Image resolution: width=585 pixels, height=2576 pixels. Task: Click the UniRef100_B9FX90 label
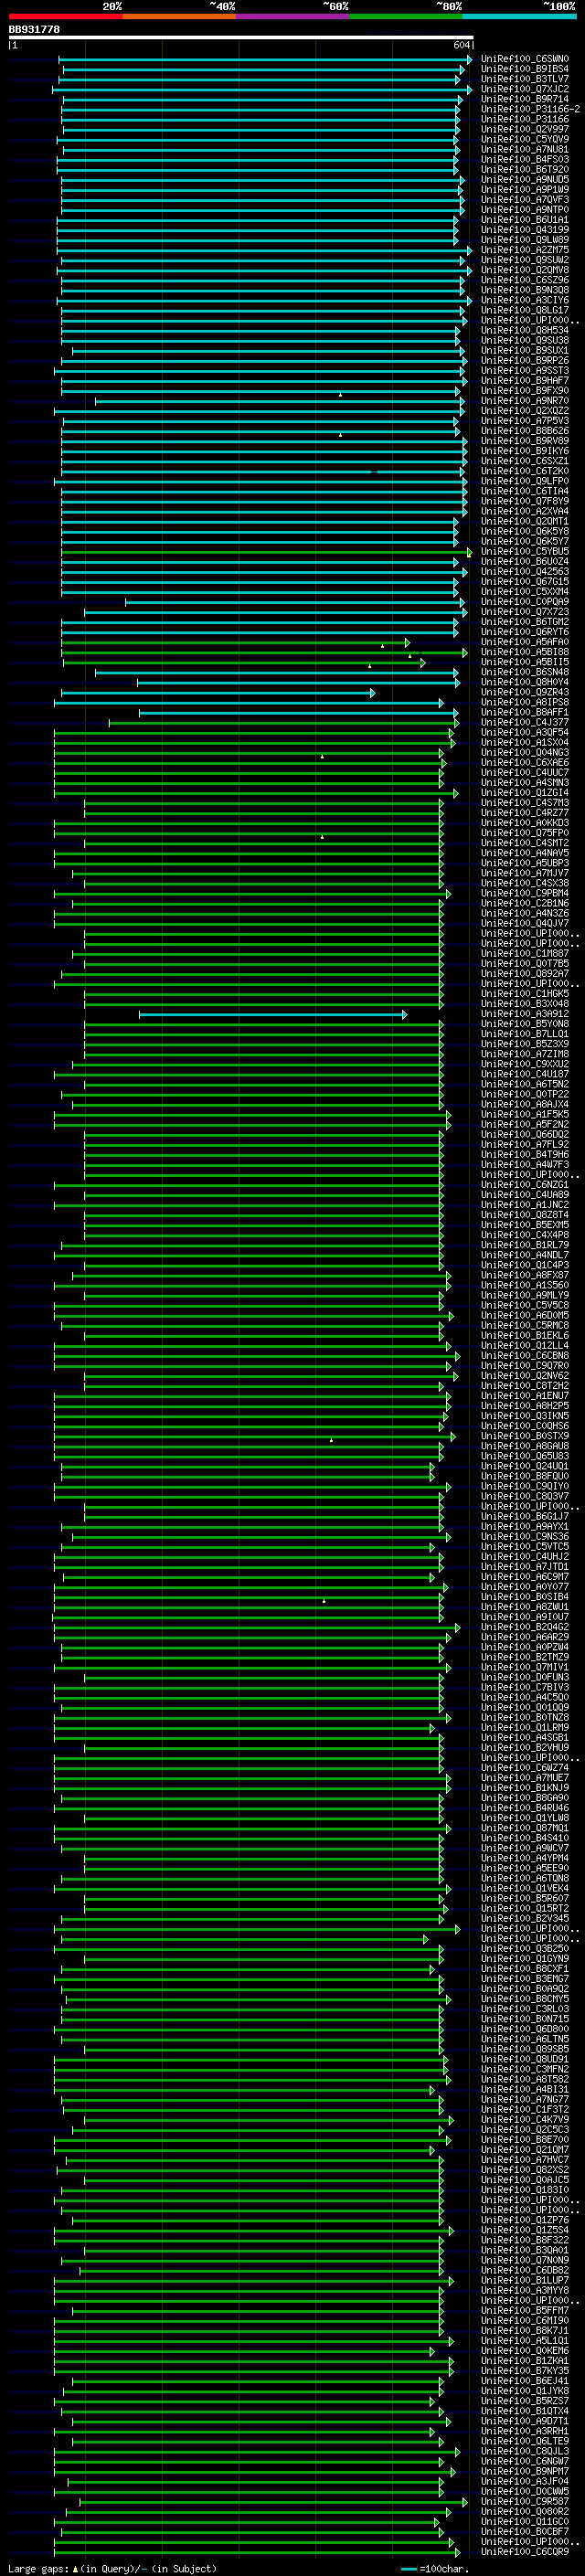[x=525, y=391]
